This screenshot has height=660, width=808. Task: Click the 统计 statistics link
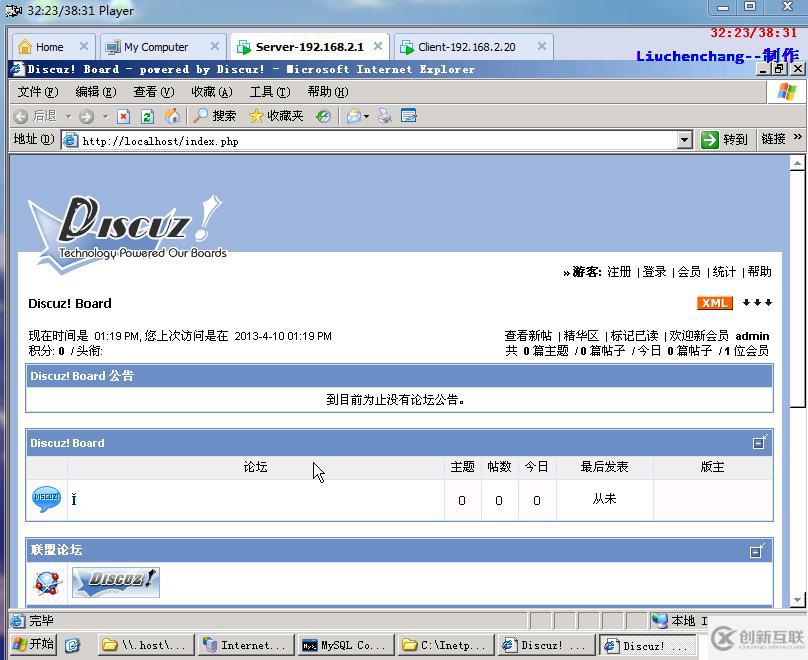point(724,272)
